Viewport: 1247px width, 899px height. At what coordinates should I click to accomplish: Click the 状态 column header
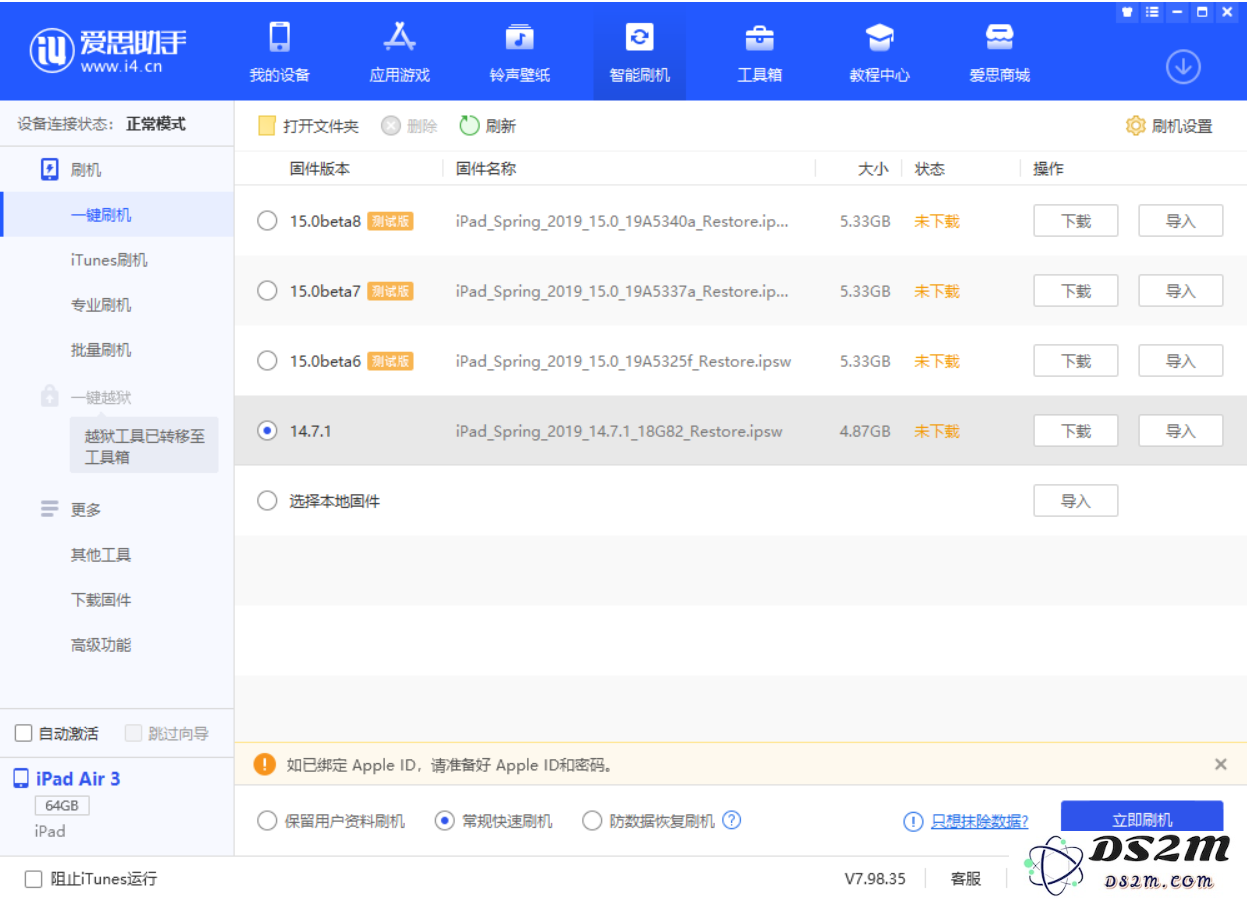pyautogui.click(x=930, y=169)
